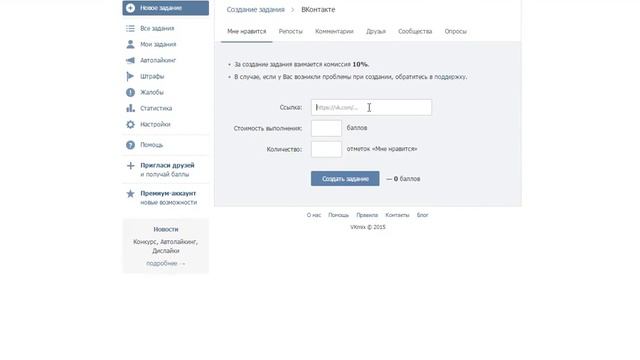
Task: Click the Новости heading
Action: [x=166, y=229]
